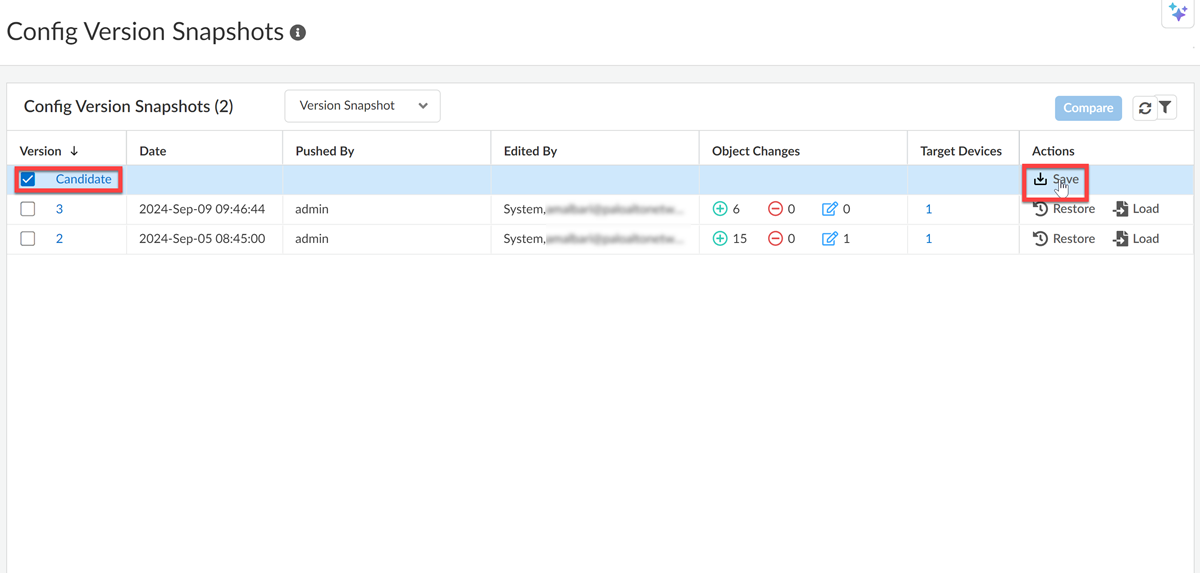Click the Pushed By column header
Screen dimensions: 1200x573
325,151
